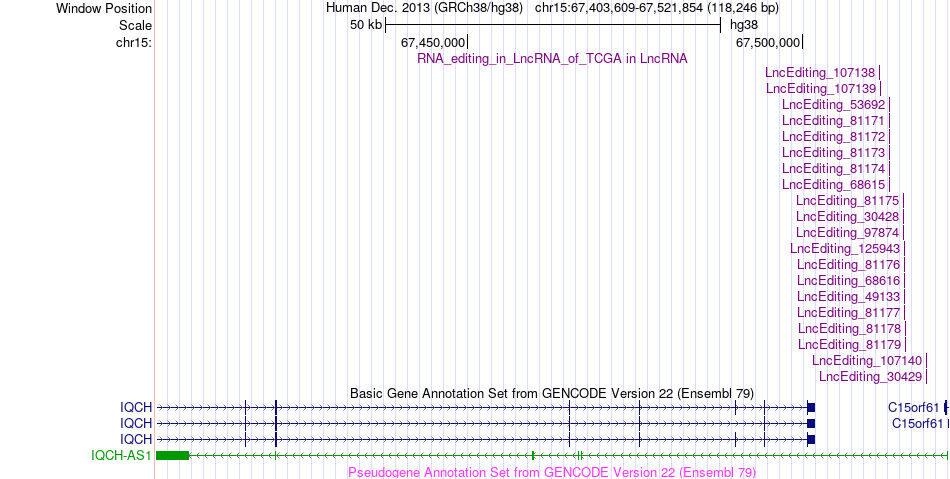
Task: Click the Pseudogene Annotation Set track title
Action: (552, 472)
